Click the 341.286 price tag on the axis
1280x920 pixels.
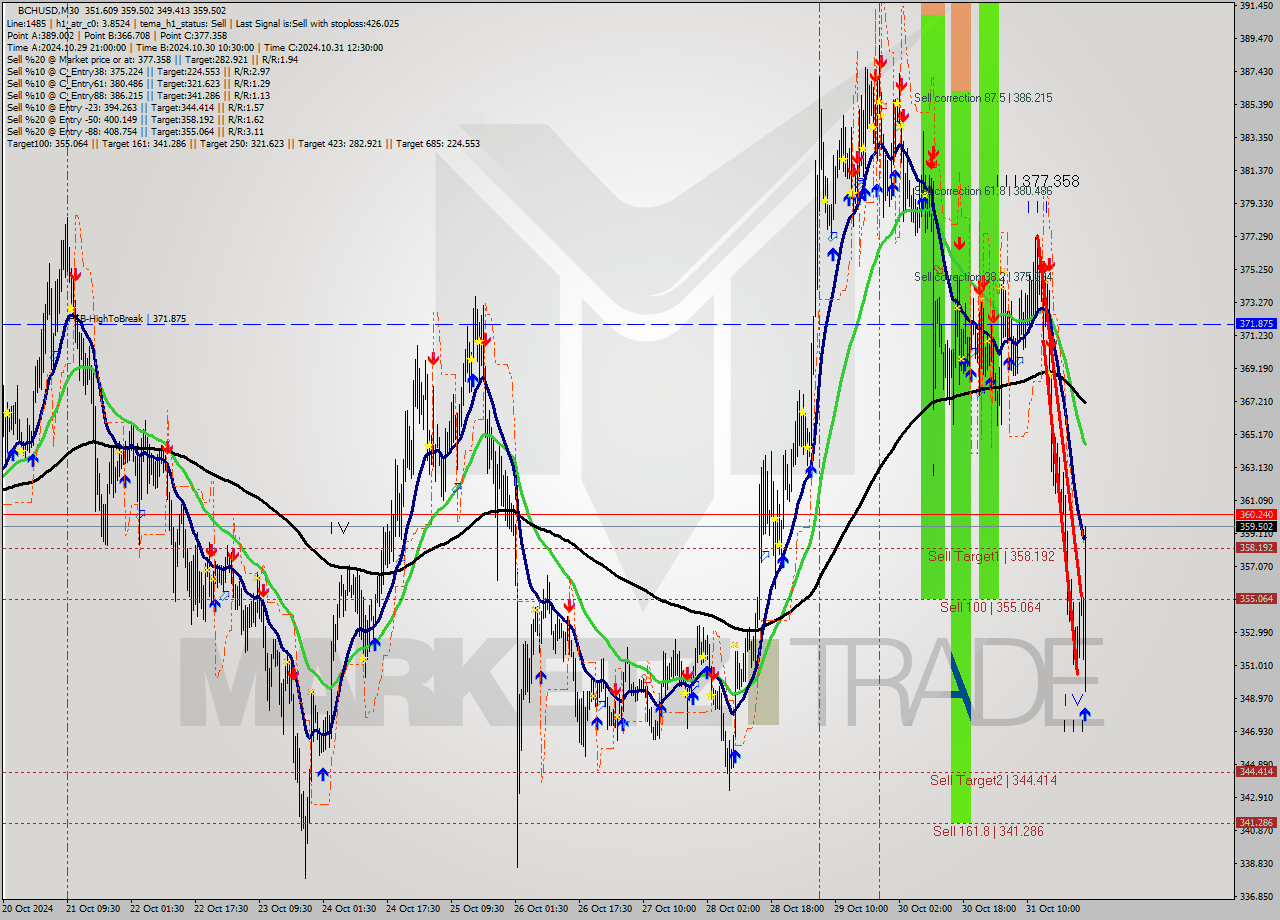point(1256,822)
